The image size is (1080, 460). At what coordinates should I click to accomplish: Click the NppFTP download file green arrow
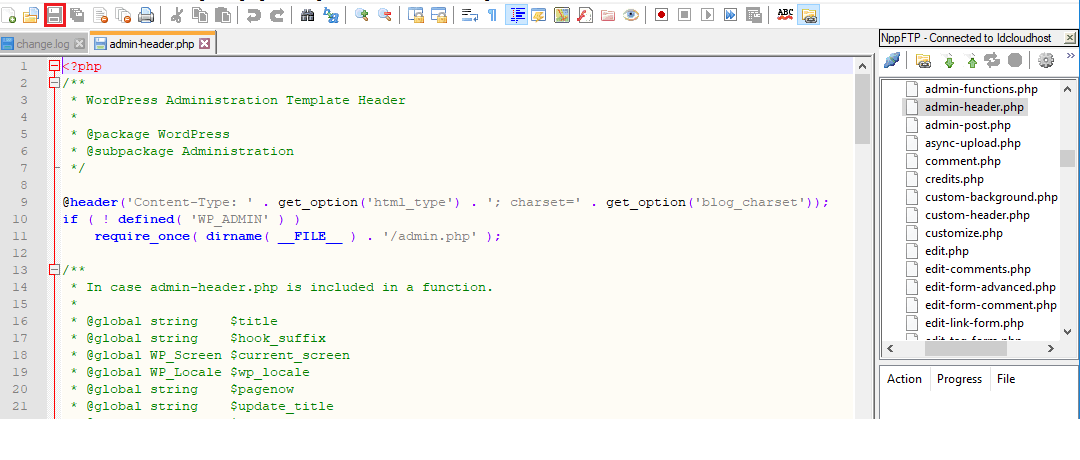[x=948, y=61]
